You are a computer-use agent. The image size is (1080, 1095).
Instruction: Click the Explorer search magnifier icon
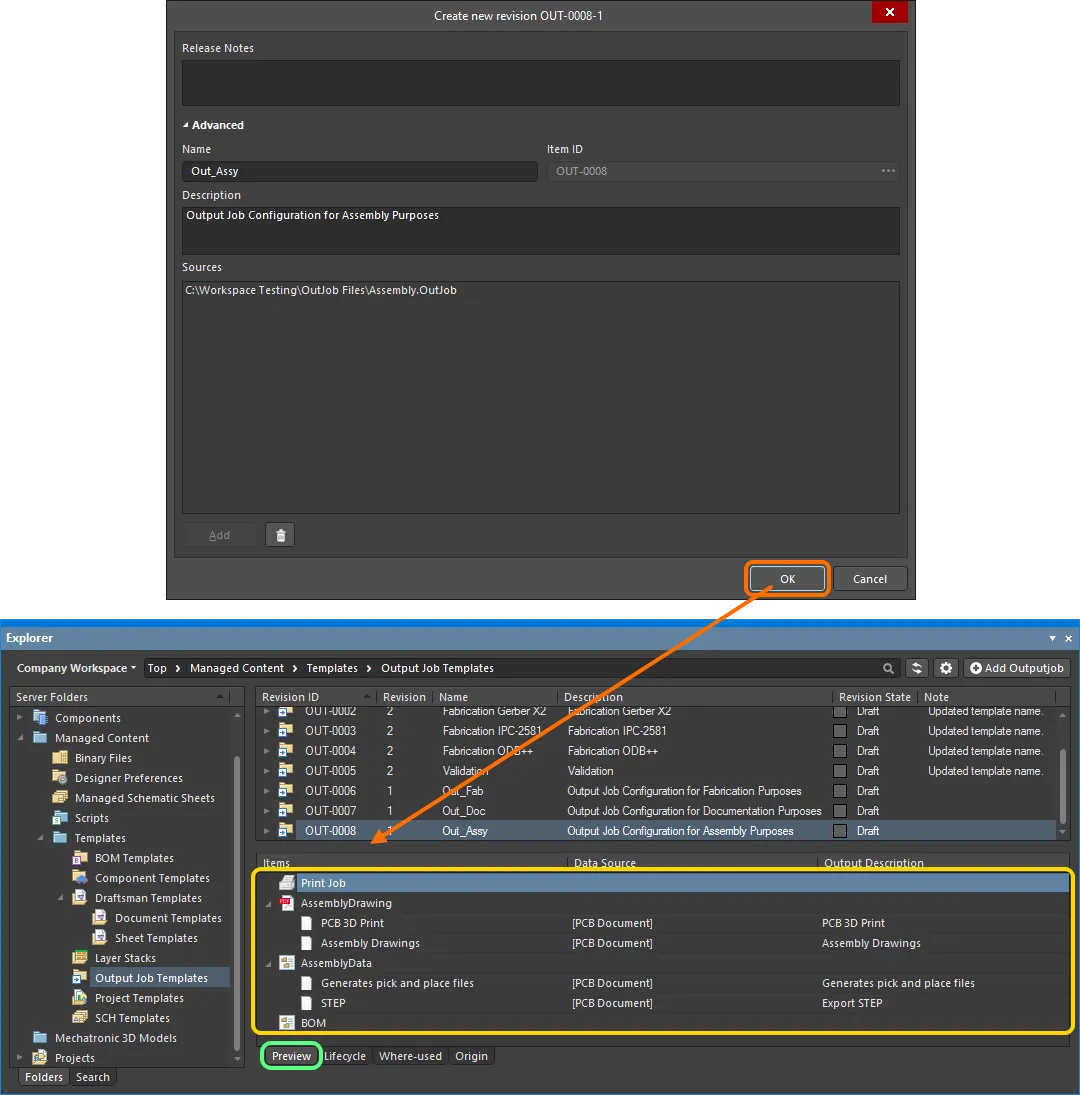(x=888, y=668)
